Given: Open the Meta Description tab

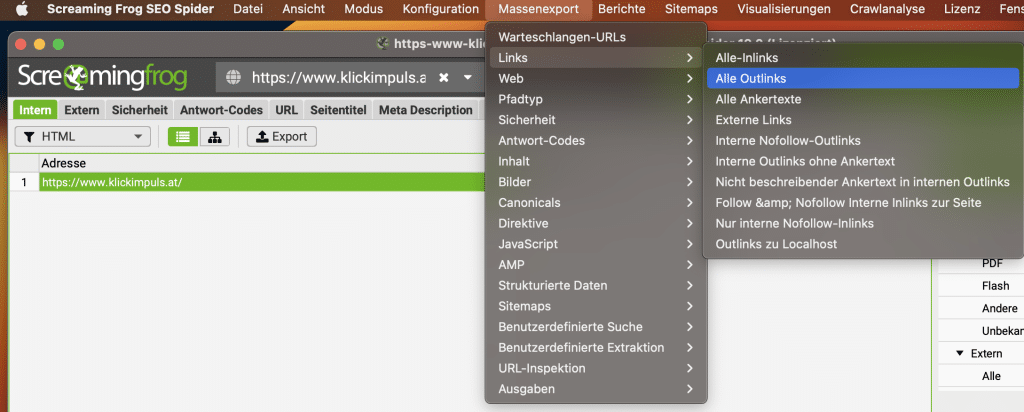Looking at the screenshot, I should coord(425,110).
